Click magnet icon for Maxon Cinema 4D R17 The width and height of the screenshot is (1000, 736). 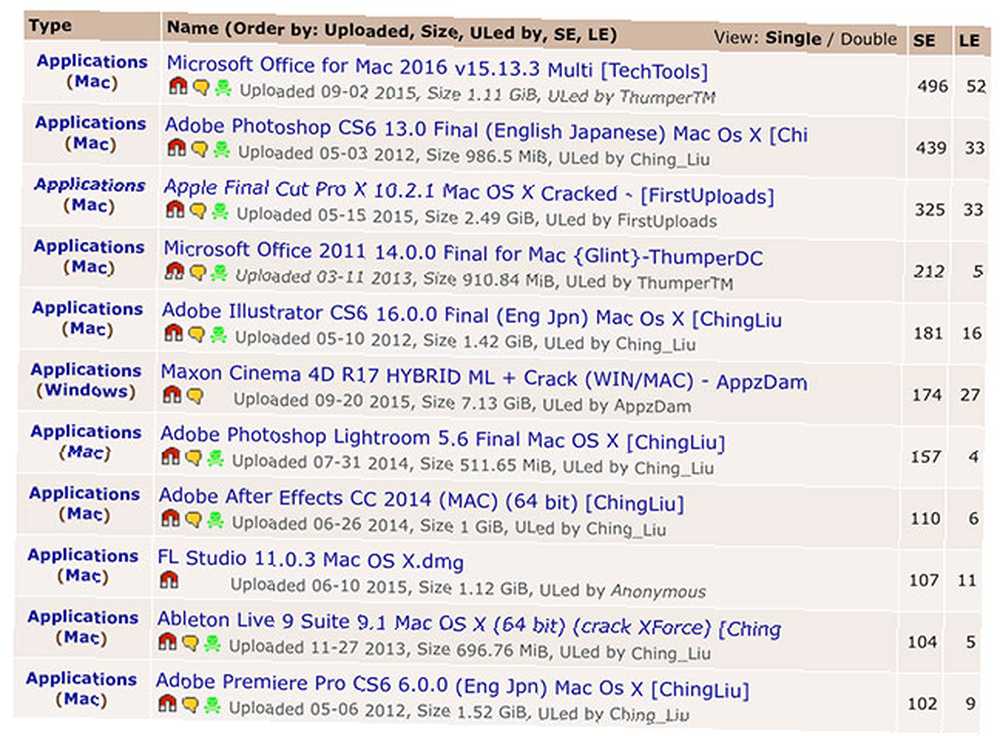click(172, 395)
